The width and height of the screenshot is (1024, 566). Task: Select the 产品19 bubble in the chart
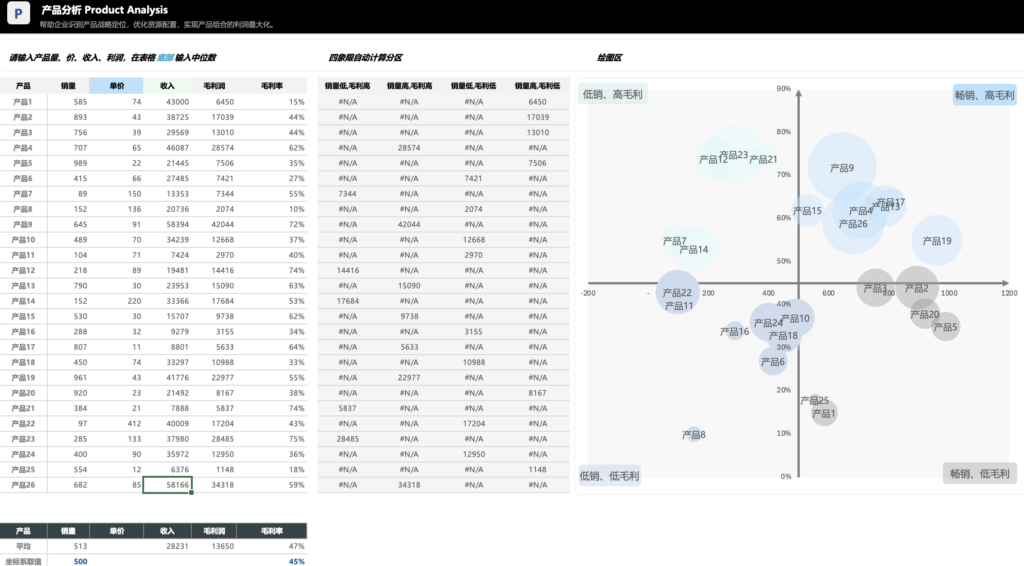[x=937, y=241]
